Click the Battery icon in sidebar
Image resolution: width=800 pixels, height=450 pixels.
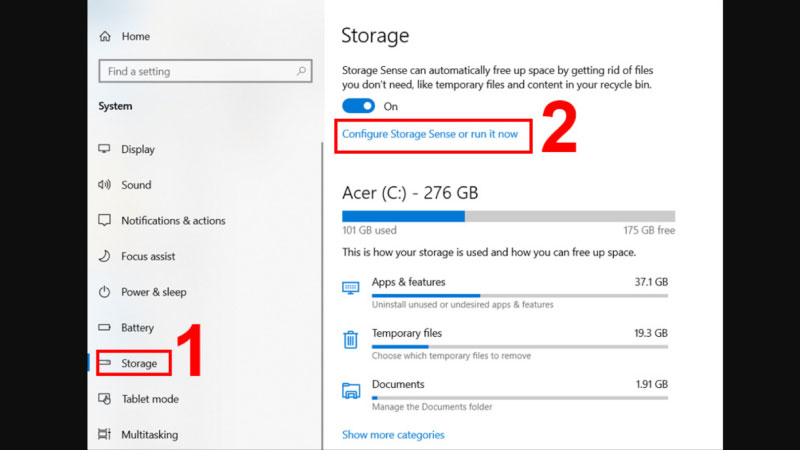104,328
